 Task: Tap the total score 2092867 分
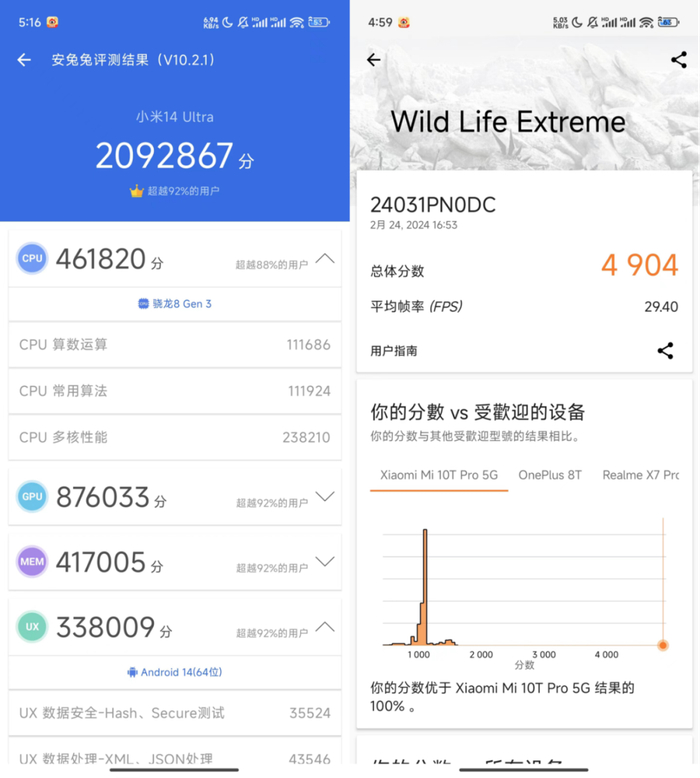[x=175, y=156]
